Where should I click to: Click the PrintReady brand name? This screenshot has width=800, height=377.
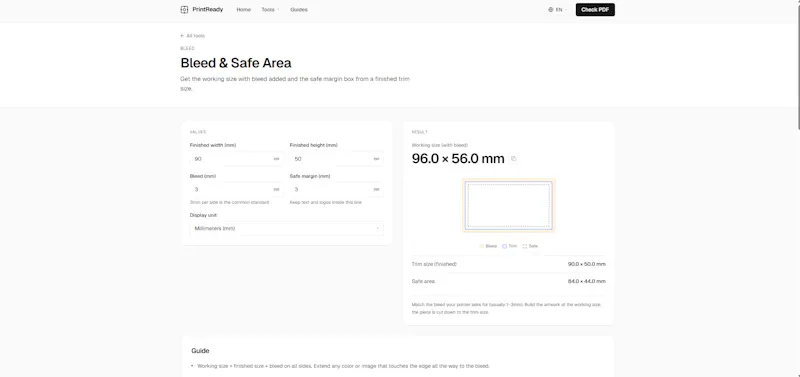click(x=208, y=10)
